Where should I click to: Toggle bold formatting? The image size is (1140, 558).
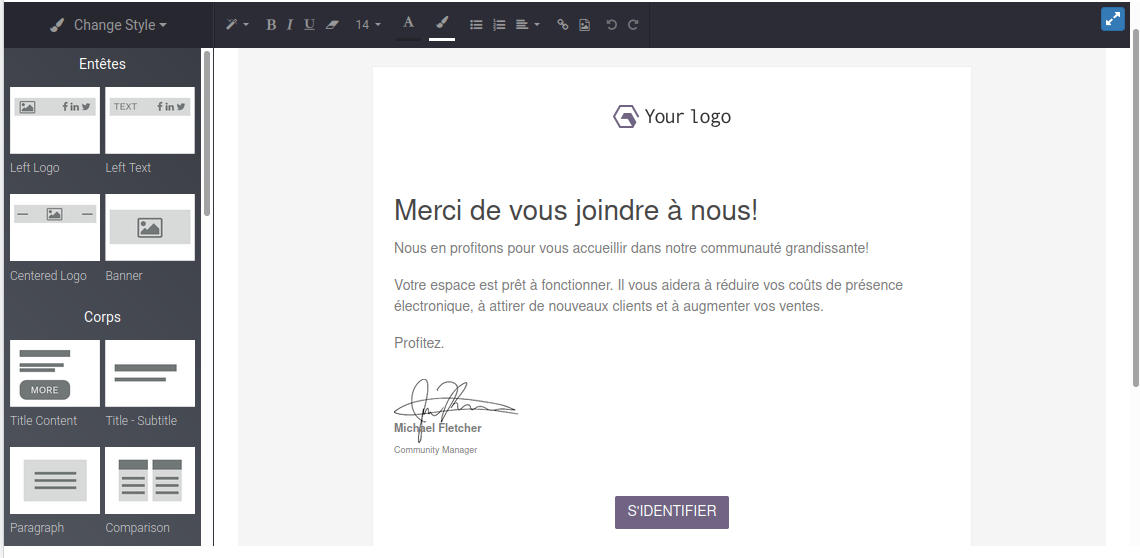[x=271, y=25]
